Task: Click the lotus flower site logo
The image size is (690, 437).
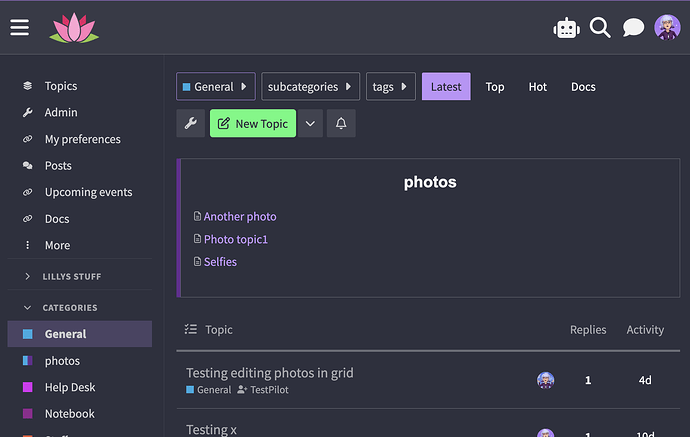Action: 74,28
